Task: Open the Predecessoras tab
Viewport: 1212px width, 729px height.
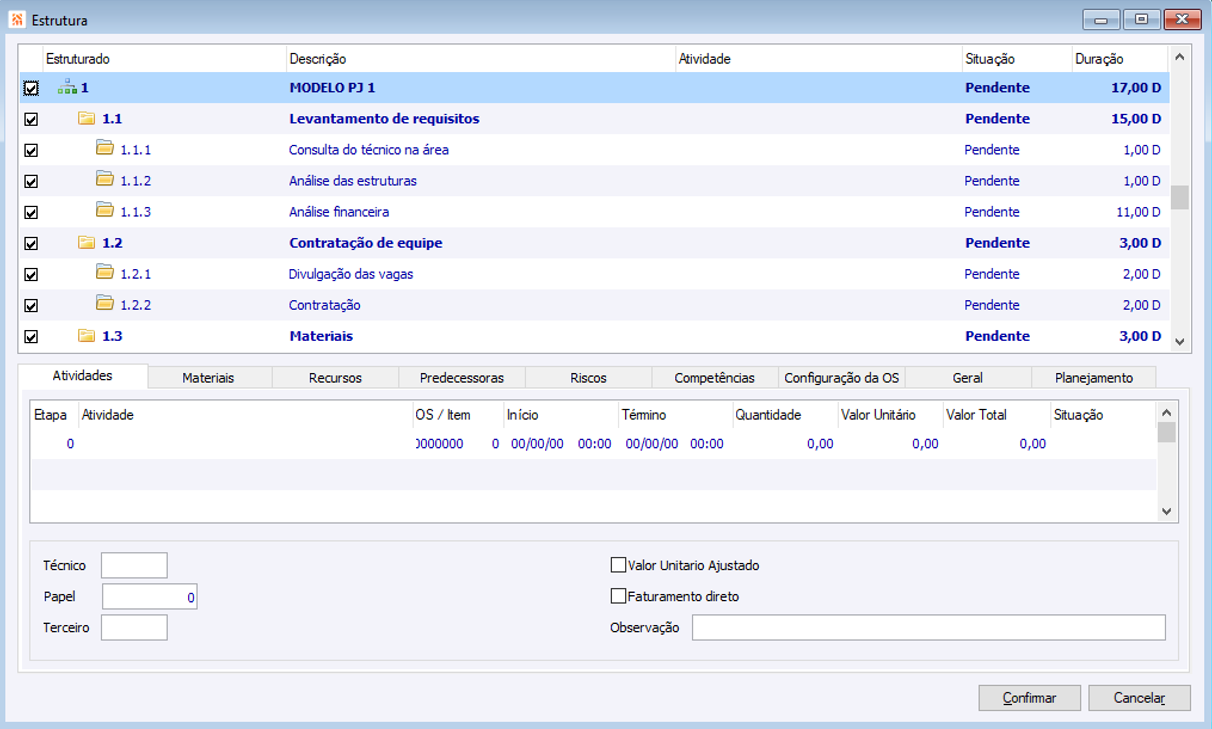Action: click(462, 378)
